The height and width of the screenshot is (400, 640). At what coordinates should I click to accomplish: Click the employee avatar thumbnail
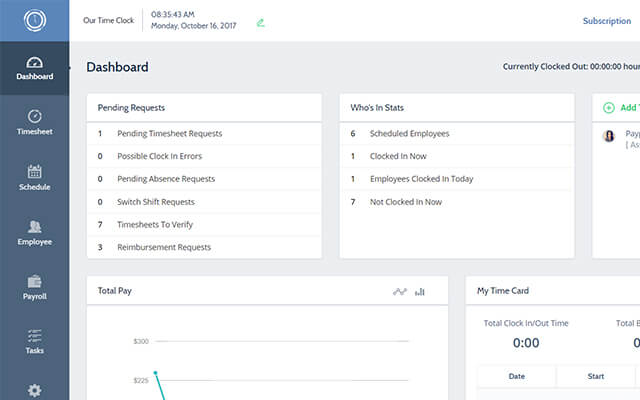click(x=609, y=136)
